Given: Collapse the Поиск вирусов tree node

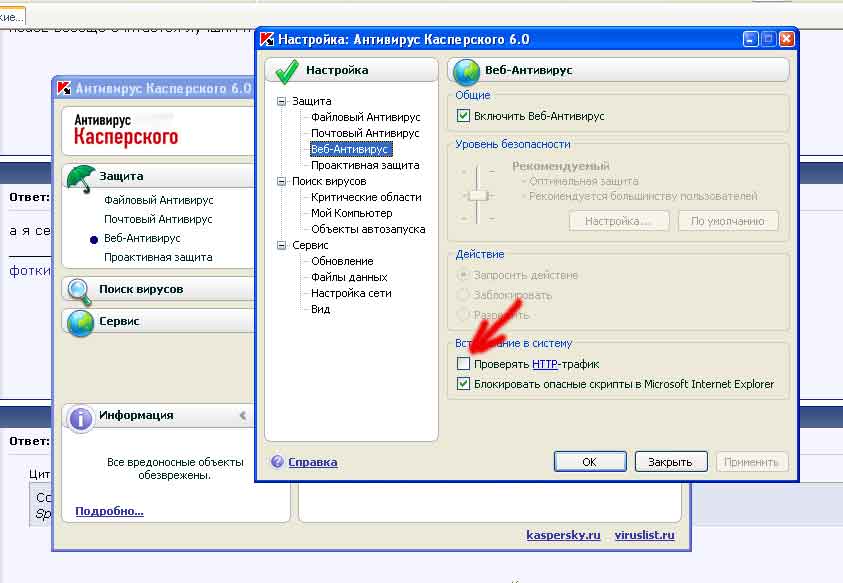Looking at the screenshot, I should (x=281, y=181).
